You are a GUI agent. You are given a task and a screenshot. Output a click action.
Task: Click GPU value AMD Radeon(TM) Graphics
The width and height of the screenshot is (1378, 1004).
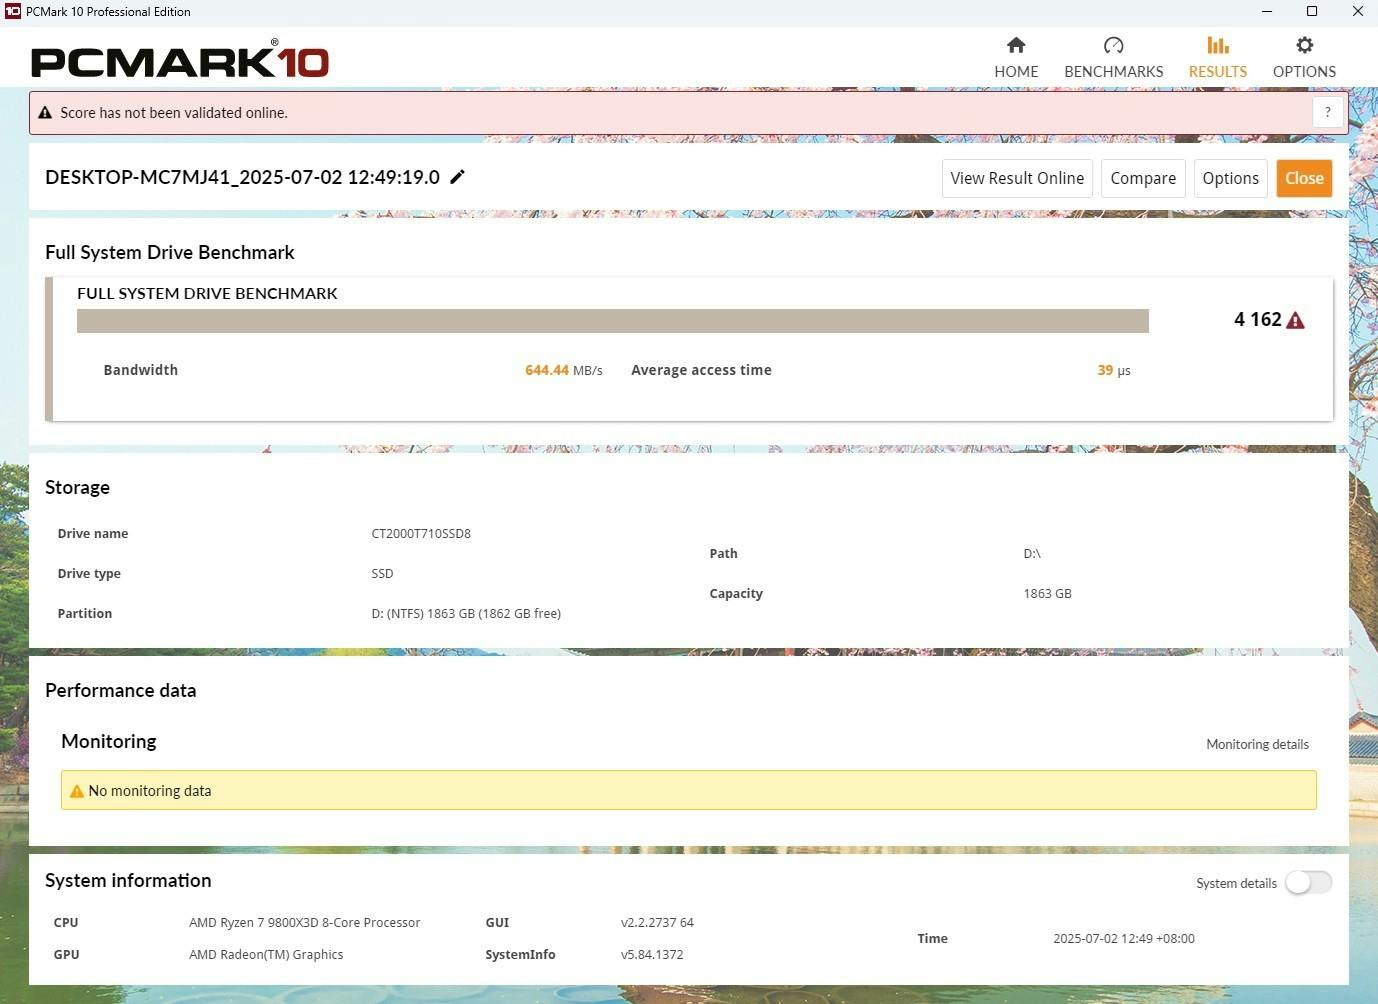(266, 955)
